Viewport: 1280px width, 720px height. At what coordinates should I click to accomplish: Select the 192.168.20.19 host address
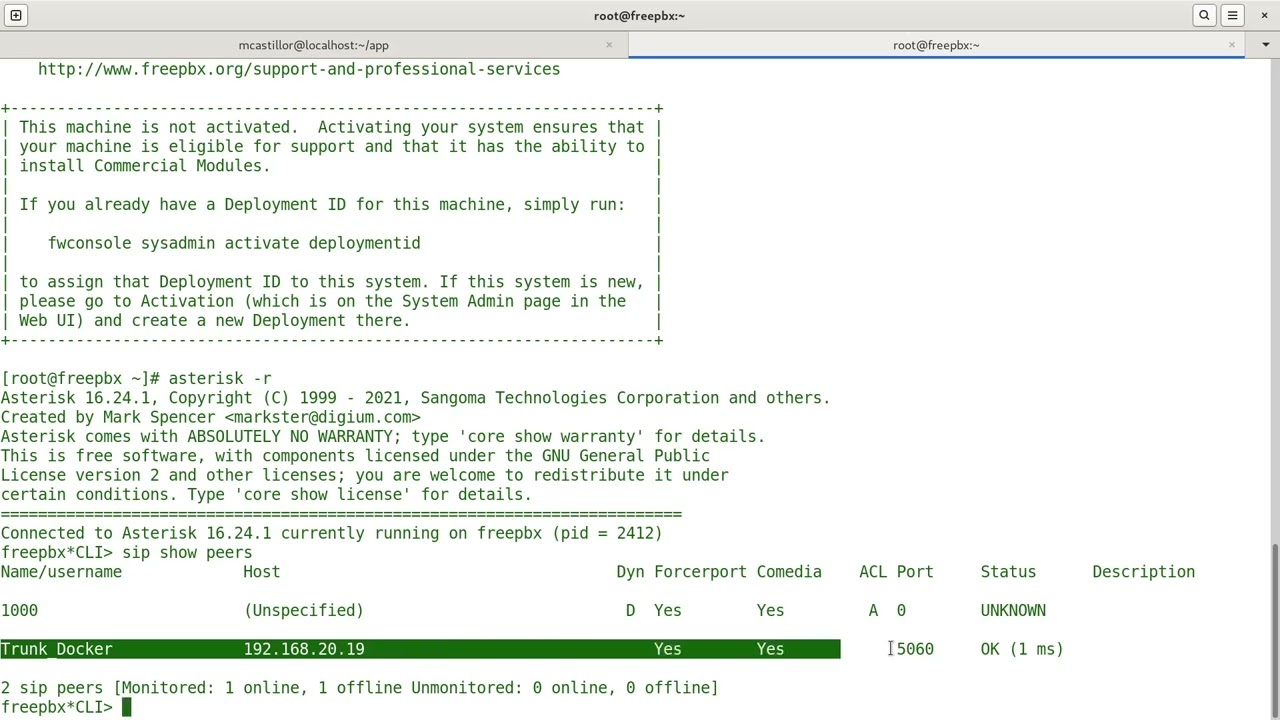coord(304,649)
